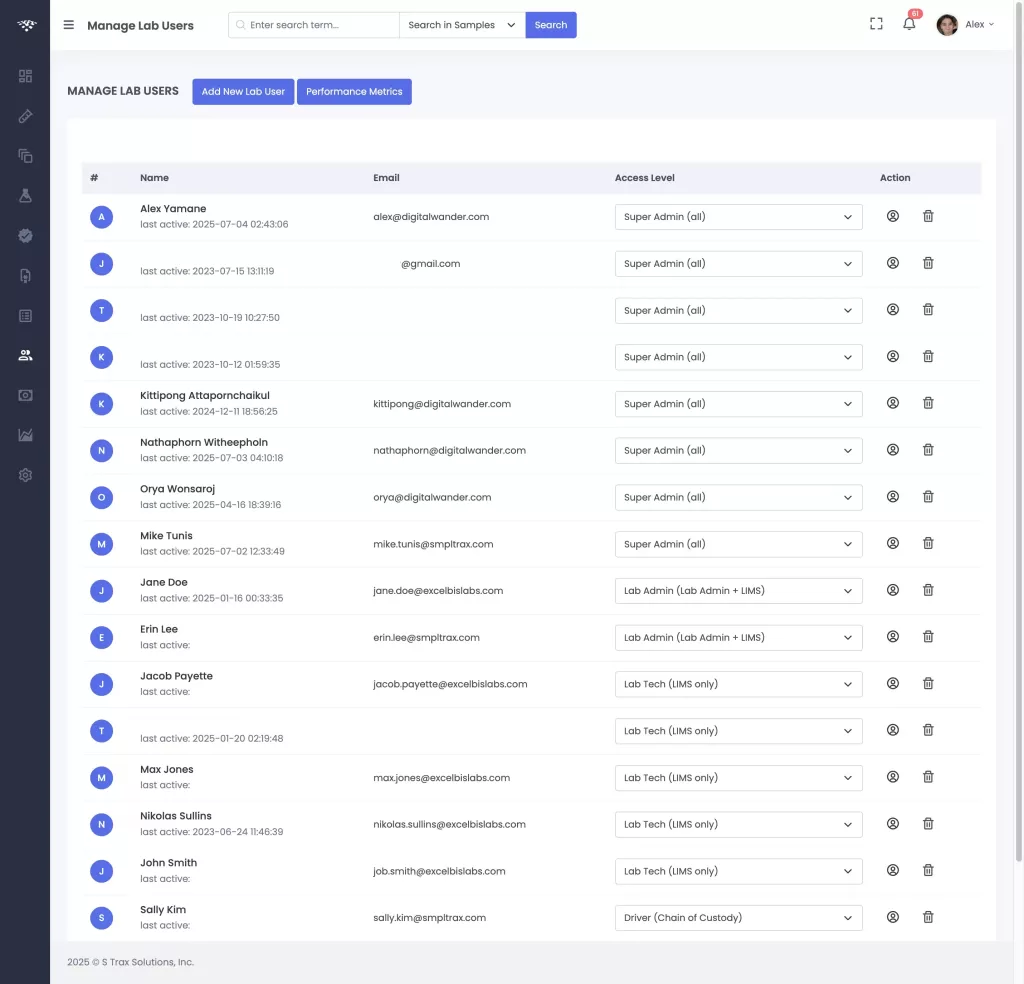Viewport: 1024px width, 984px height.
Task: Open the copy stack sidebar icon
Action: [25, 156]
